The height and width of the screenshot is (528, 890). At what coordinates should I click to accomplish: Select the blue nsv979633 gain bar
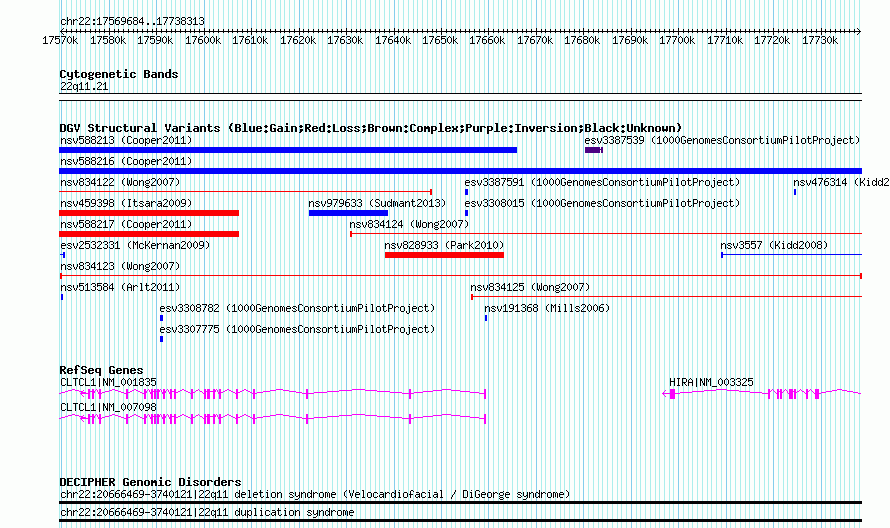[348, 213]
